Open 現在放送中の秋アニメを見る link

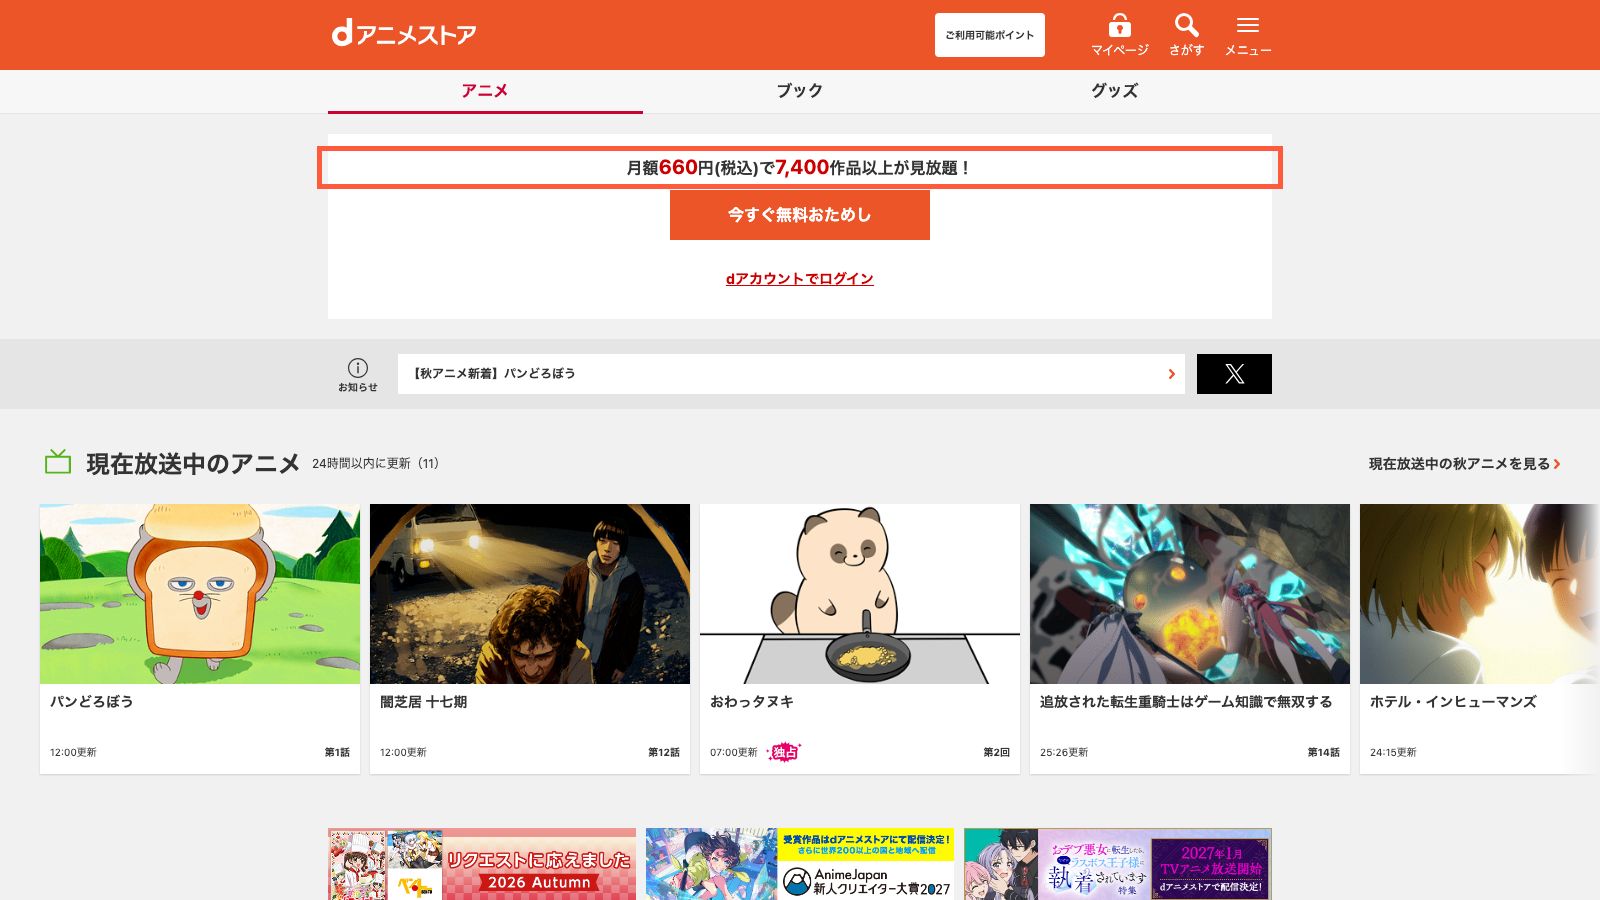point(1464,464)
